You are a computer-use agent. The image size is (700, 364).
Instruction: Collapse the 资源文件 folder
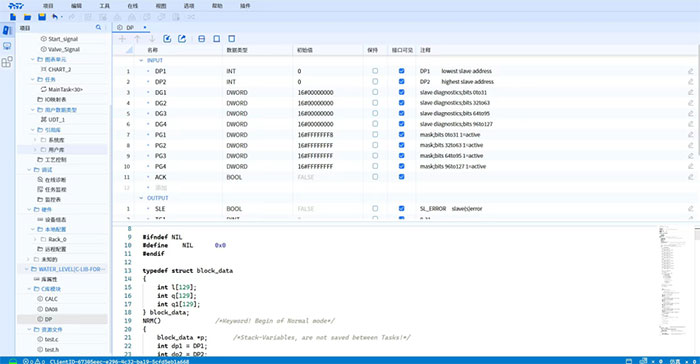29,330
